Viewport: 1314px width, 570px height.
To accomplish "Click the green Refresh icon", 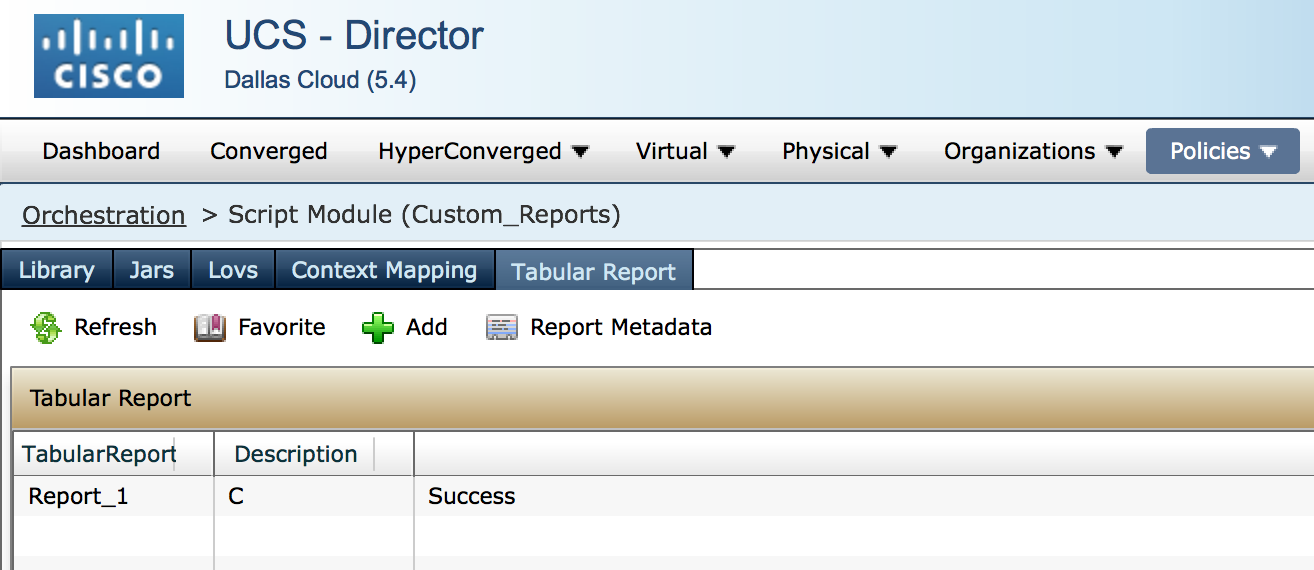I will 46,328.
